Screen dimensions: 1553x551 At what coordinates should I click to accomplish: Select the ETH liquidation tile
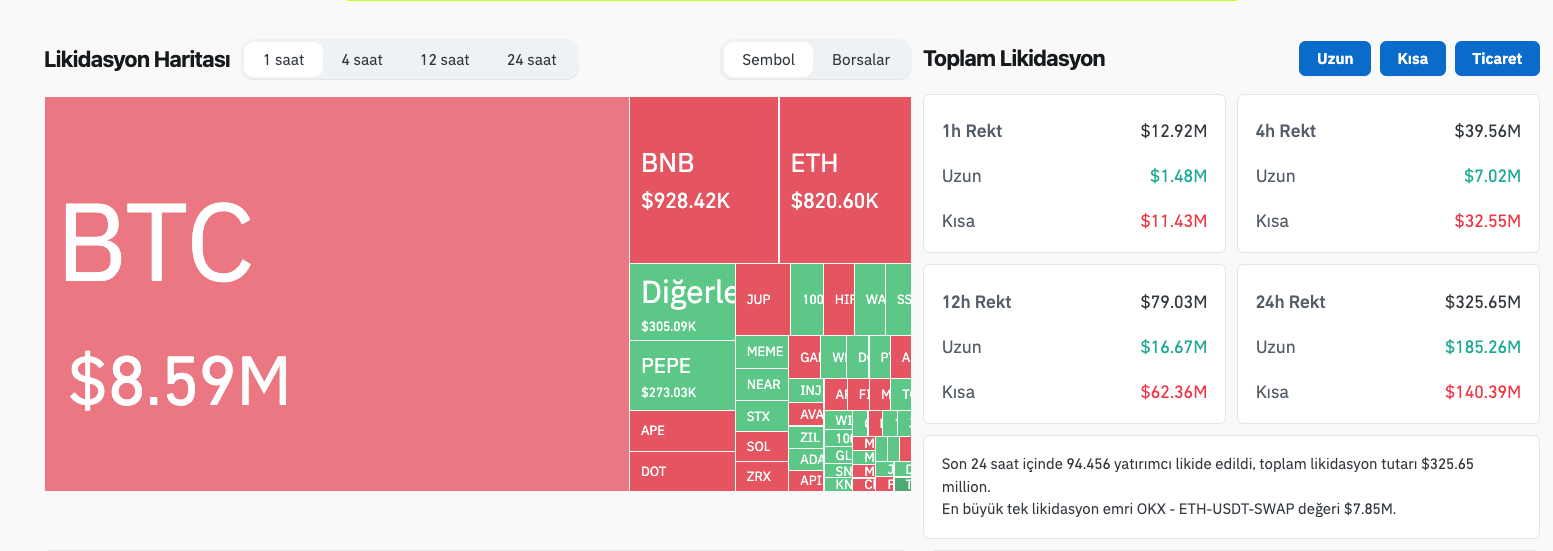[x=844, y=180]
